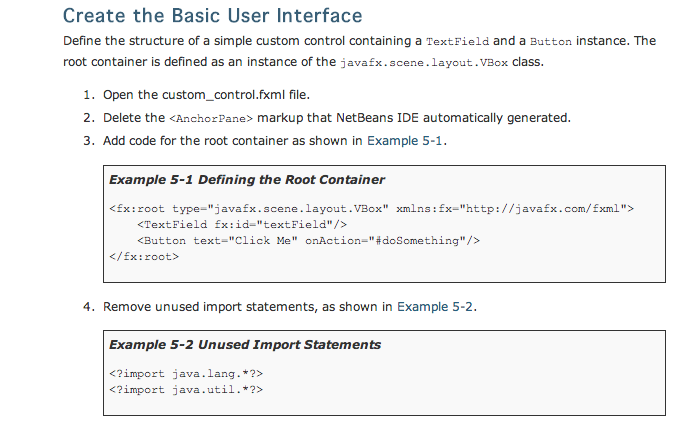Click the "Create the Basic User Interface" heading

(x=212, y=16)
